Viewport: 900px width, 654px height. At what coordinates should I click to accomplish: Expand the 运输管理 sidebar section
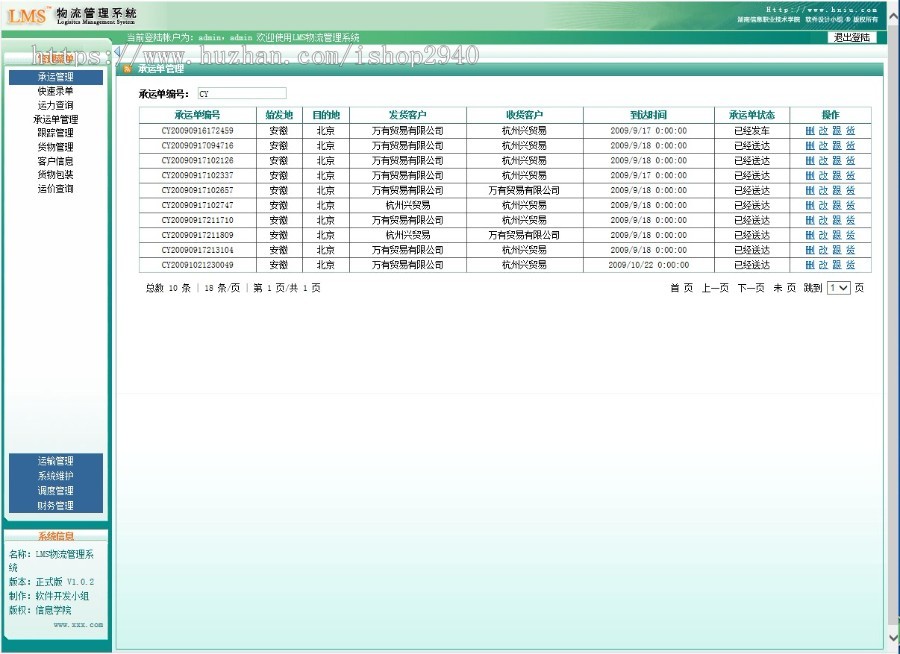(x=56, y=460)
